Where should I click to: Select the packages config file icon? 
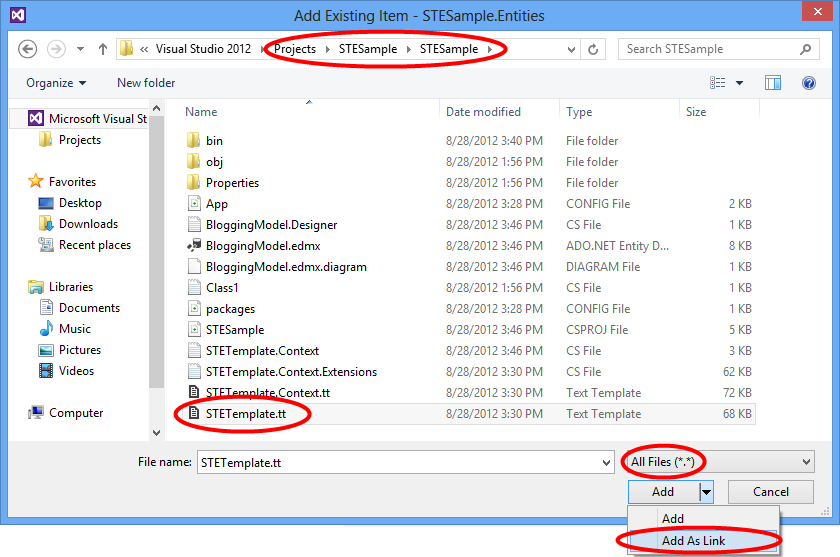[194, 308]
